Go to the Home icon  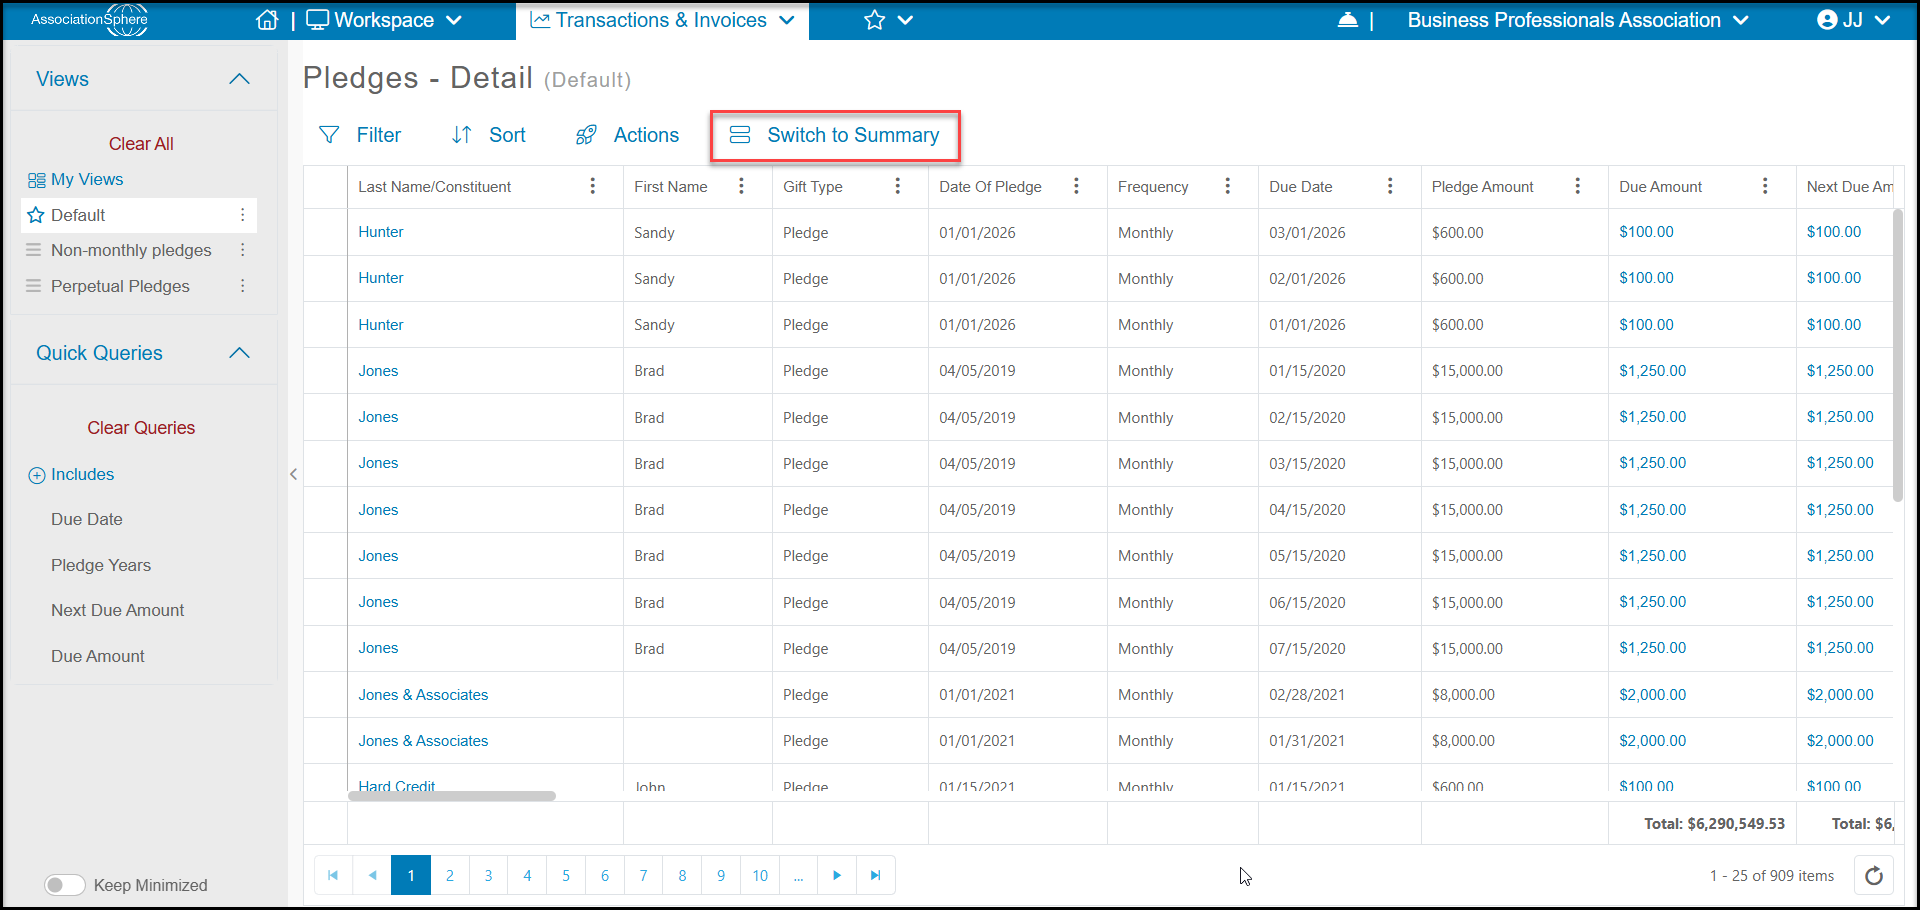point(267,20)
